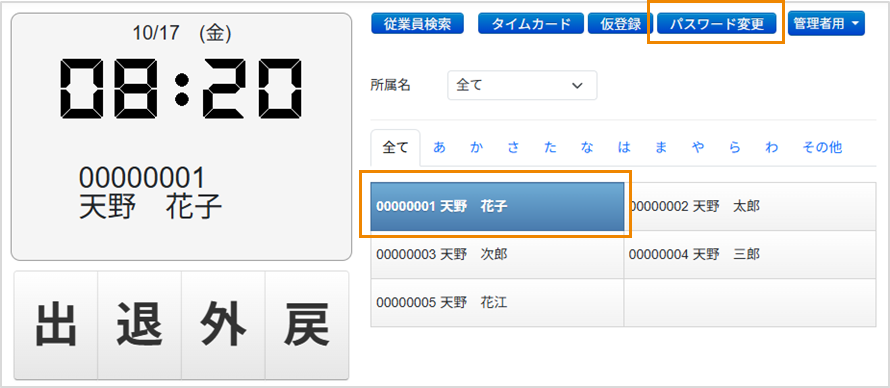Switch to the さ kana tab

pos(513,147)
